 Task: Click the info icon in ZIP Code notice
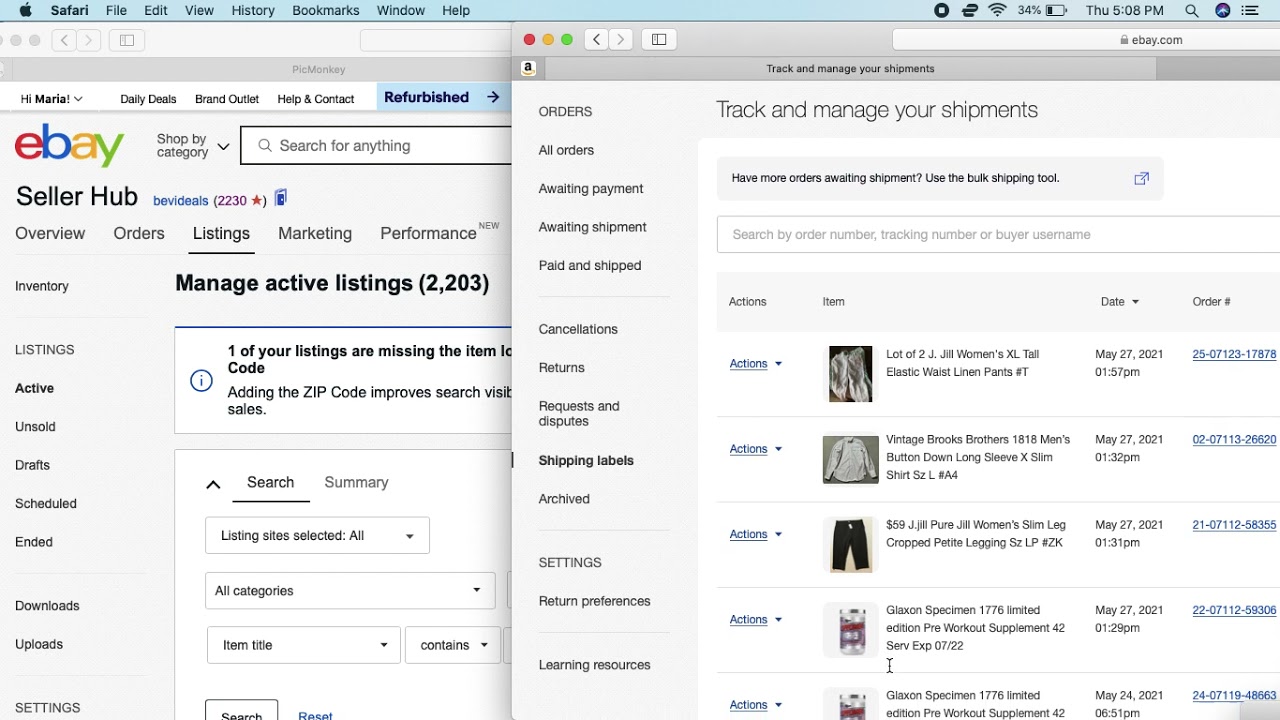pyautogui.click(x=201, y=380)
